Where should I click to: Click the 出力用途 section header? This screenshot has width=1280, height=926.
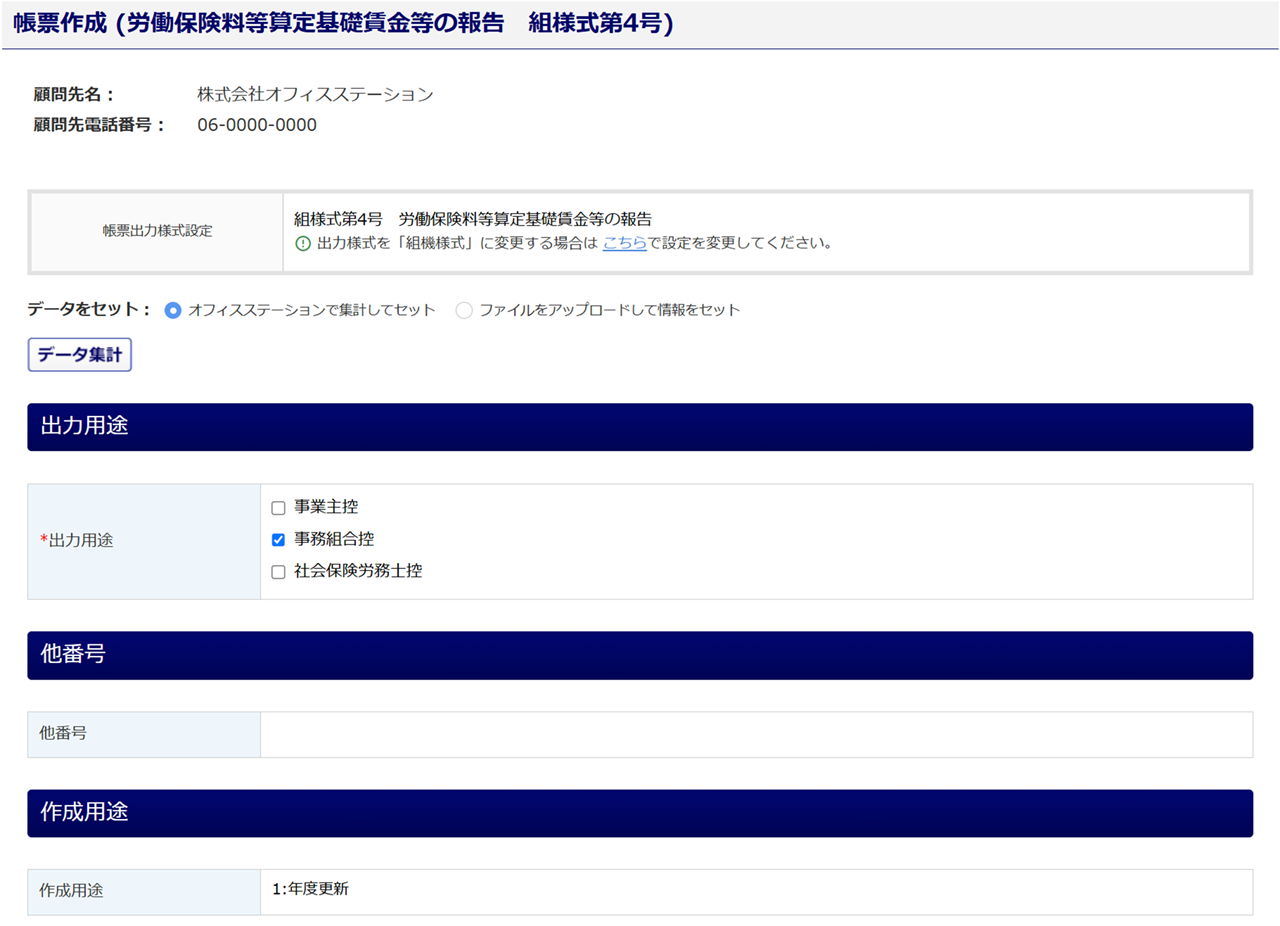click(640, 427)
